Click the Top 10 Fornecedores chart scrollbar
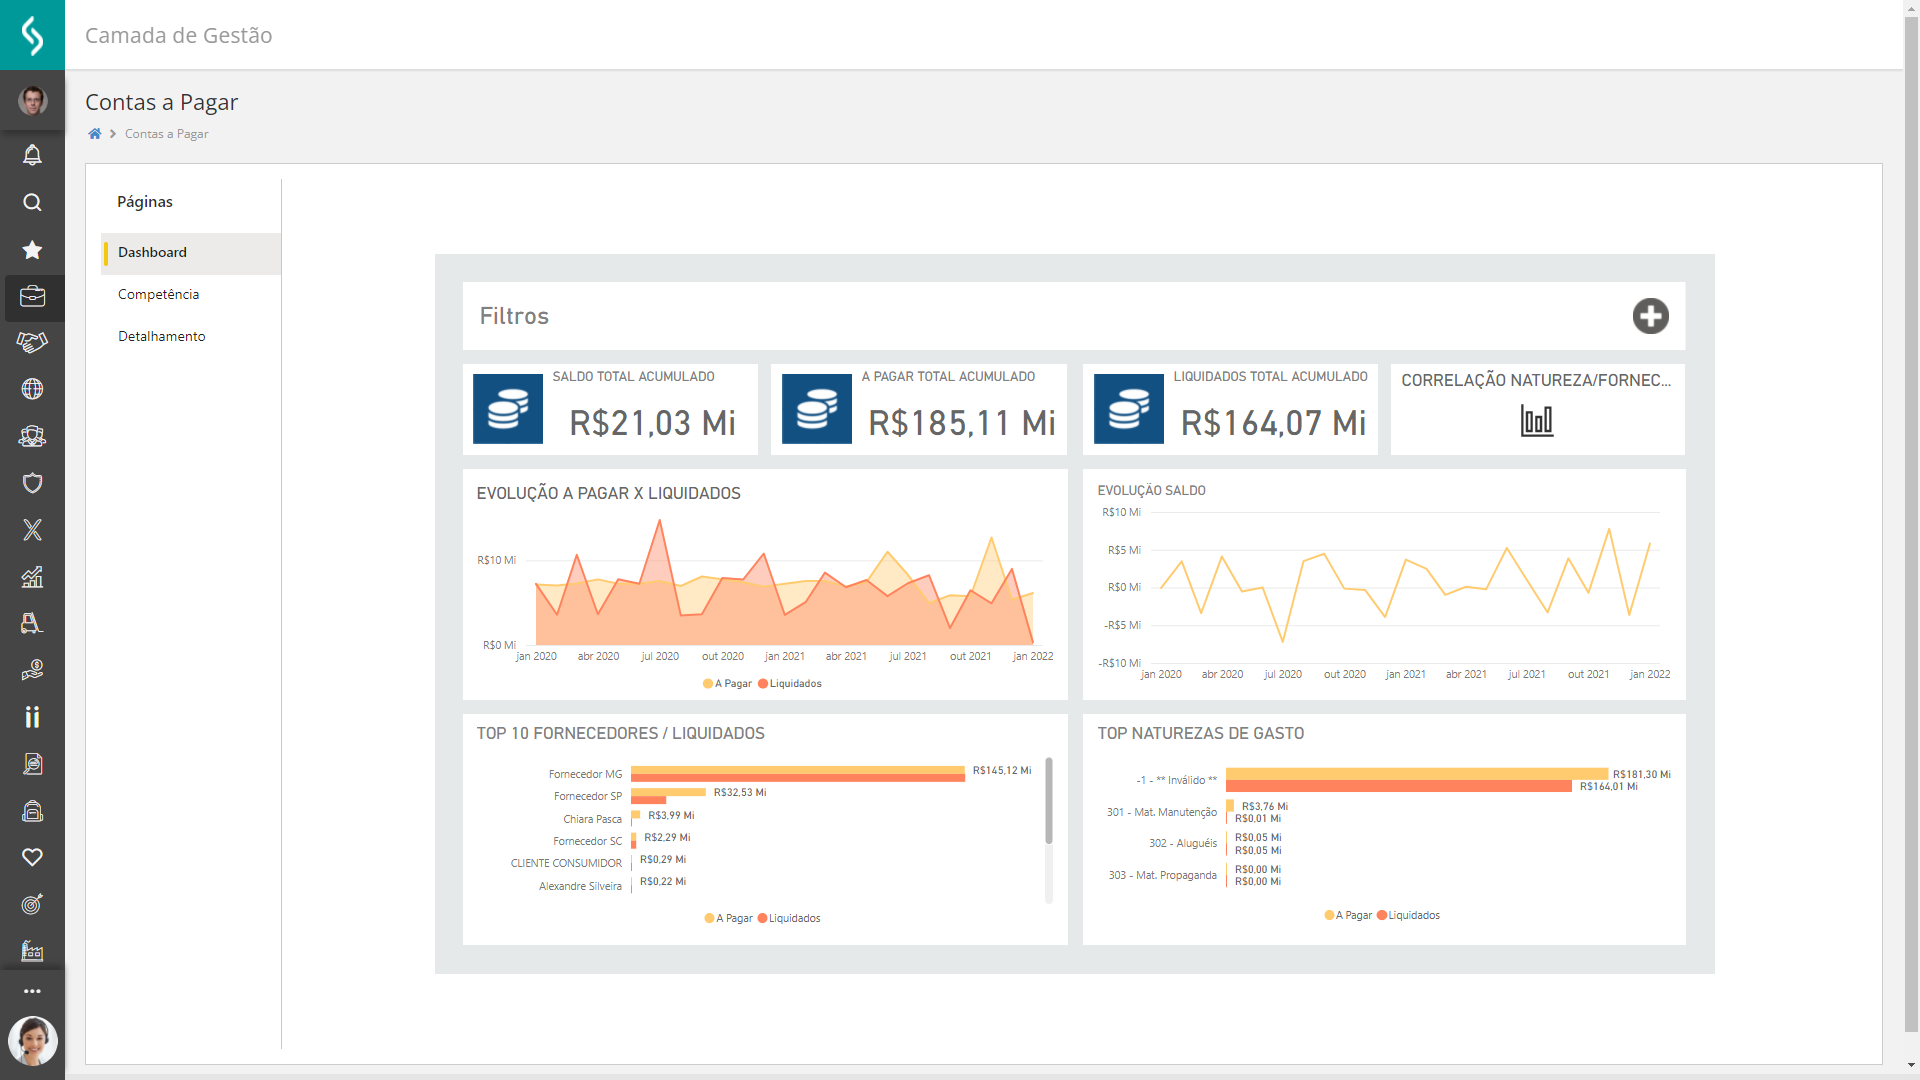Screen dimensions: 1920x1080 point(1048,800)
